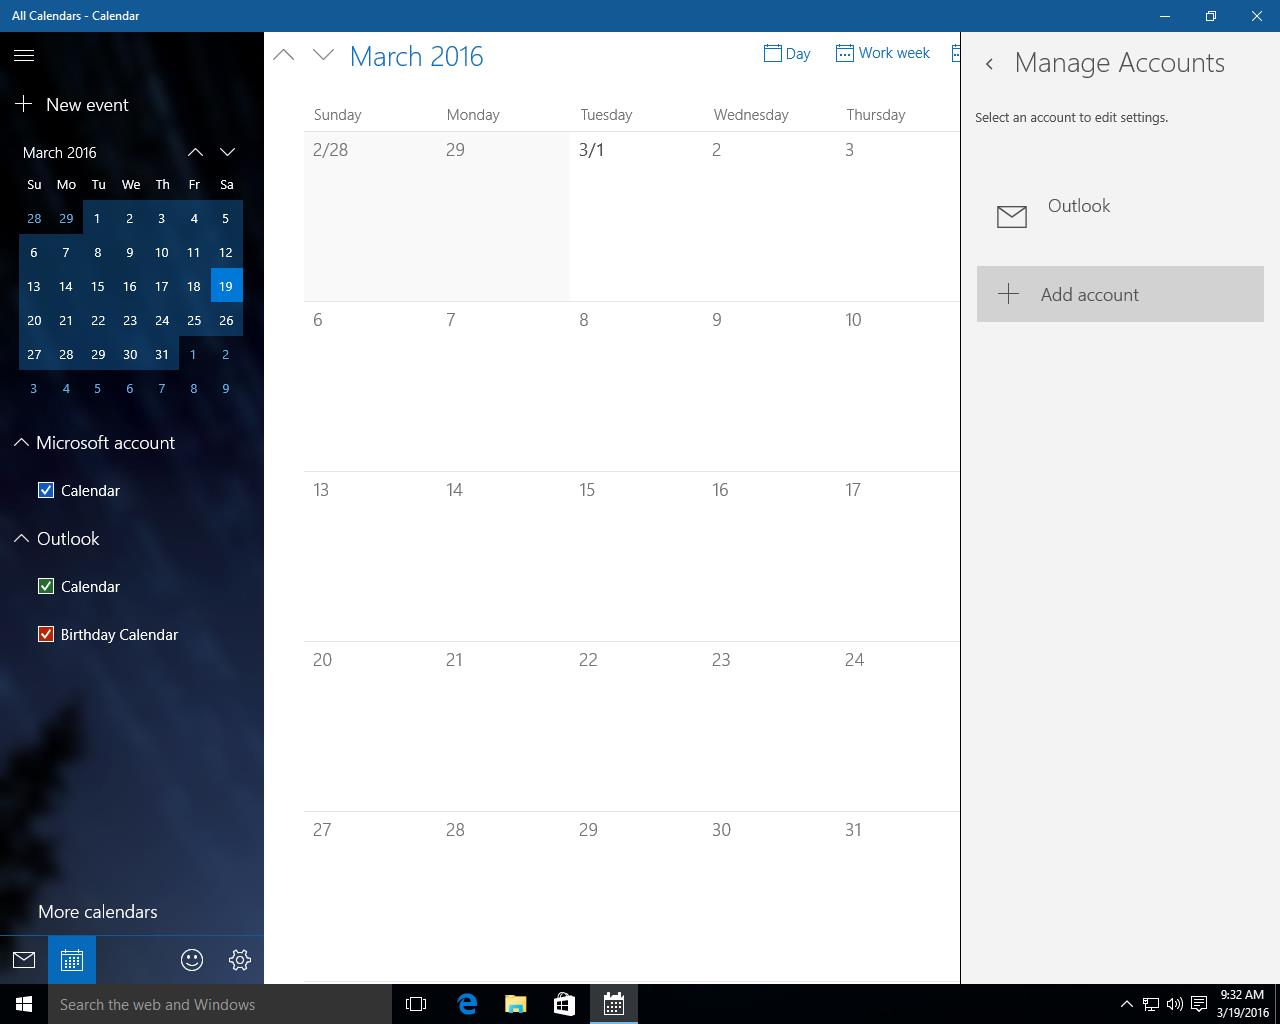Go to next month in mini calendar
Viewport: 1280px width, 1024px height.
click(227, 152)
